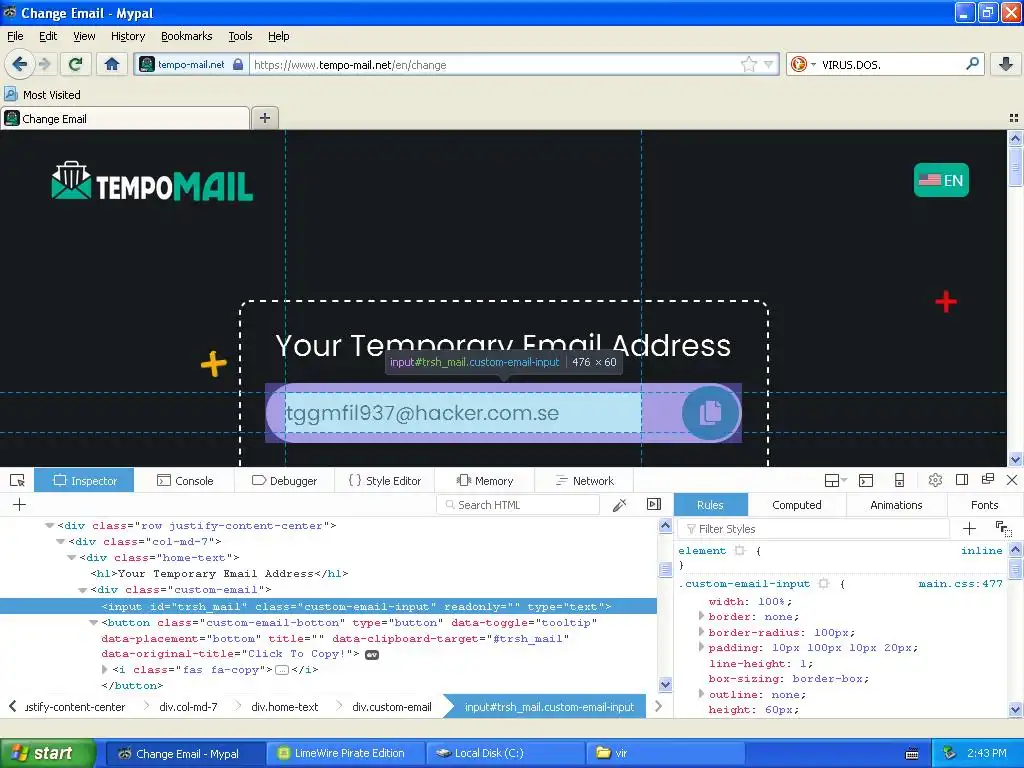This screenshot has width=1024, height=768.
Task: Open the EN language selector button
Action: click(x=941, y=180)
